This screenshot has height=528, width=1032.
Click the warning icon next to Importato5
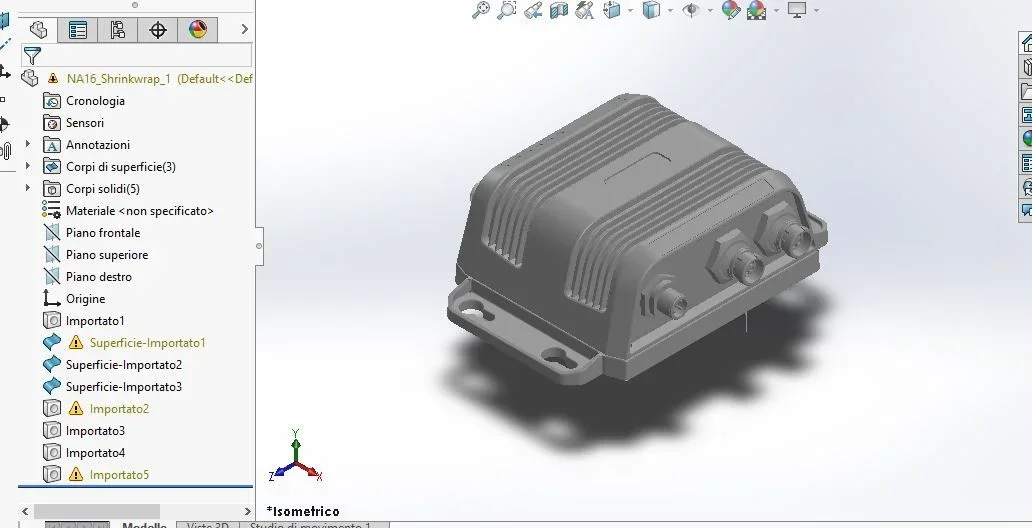point(76,474)
